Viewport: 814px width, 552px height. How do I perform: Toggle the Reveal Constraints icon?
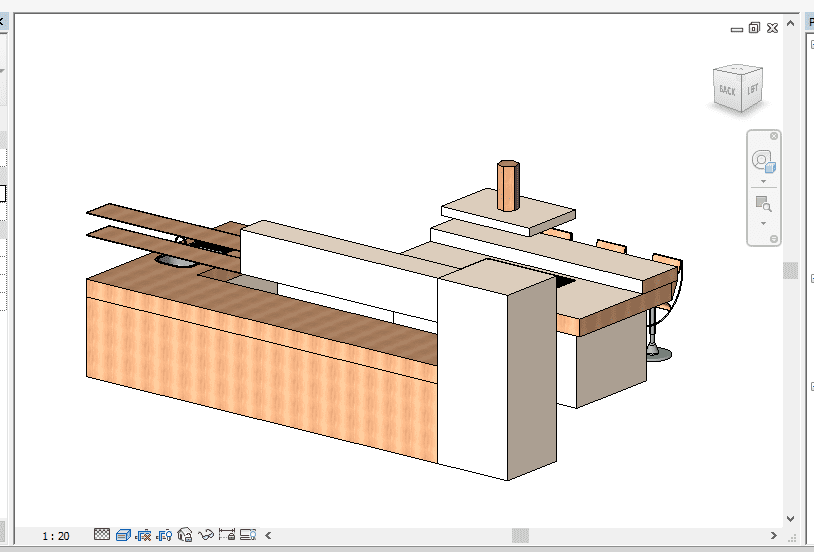pos(227,535)
